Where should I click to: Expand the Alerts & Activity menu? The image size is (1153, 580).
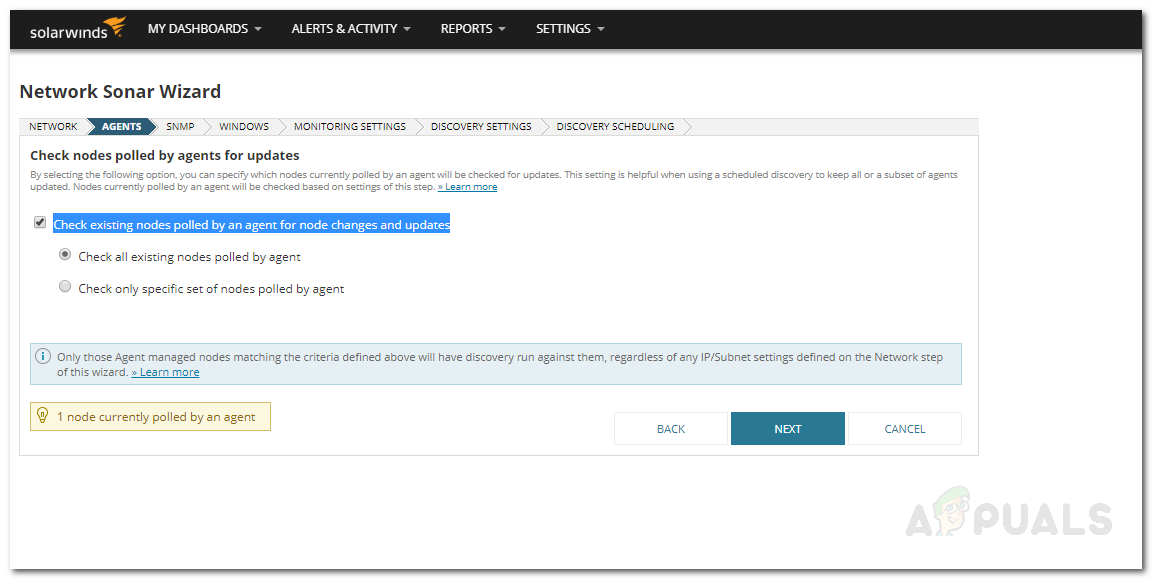coord(350,29)
